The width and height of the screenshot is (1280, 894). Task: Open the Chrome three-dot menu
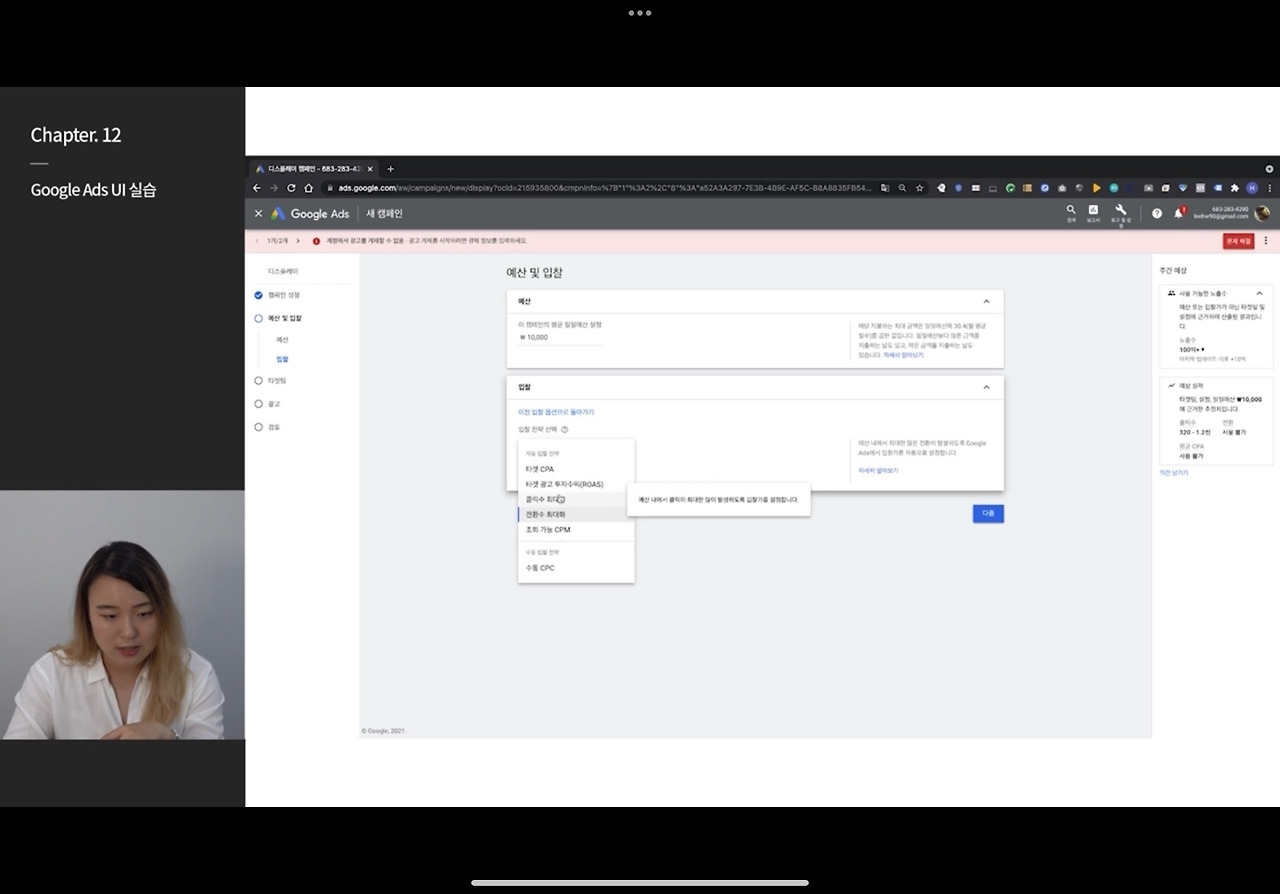click(x=1270, y=188)
